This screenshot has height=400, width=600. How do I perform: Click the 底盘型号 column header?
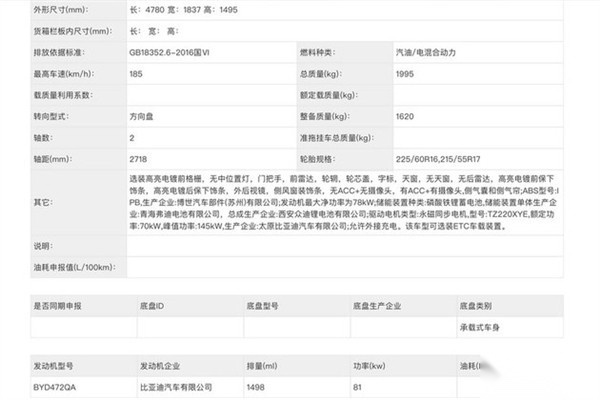coord(262,306)
